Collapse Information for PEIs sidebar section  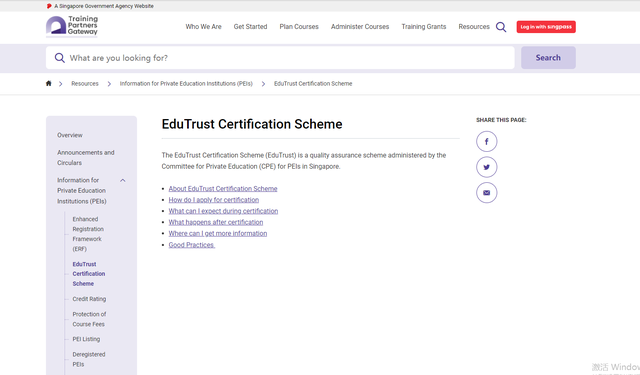[x=122, y=180]
